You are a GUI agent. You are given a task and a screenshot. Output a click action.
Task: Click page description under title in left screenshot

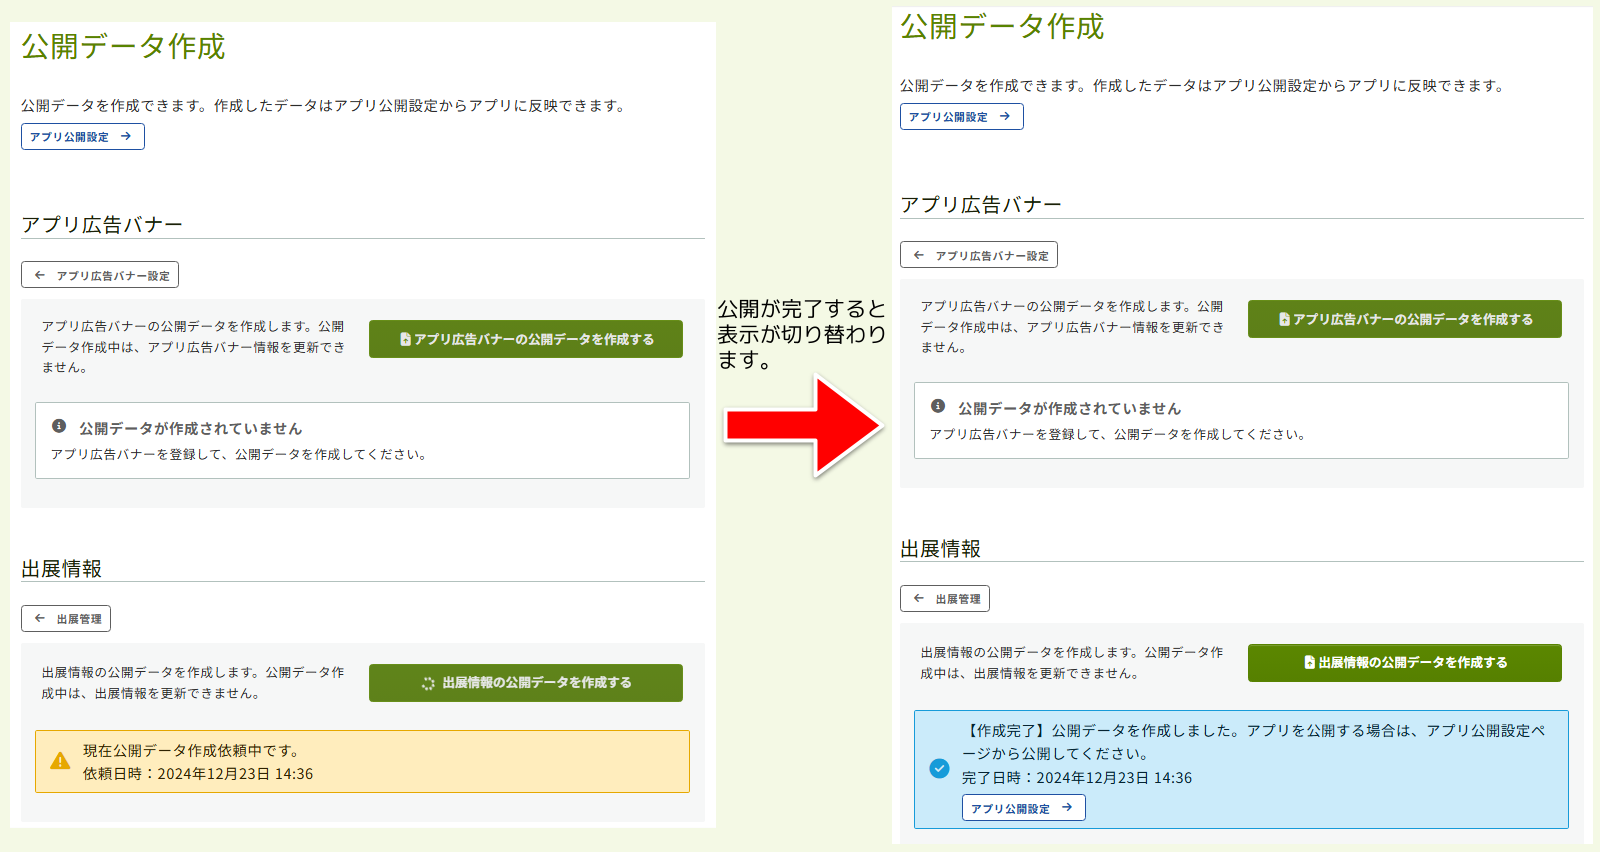[325, 105]
